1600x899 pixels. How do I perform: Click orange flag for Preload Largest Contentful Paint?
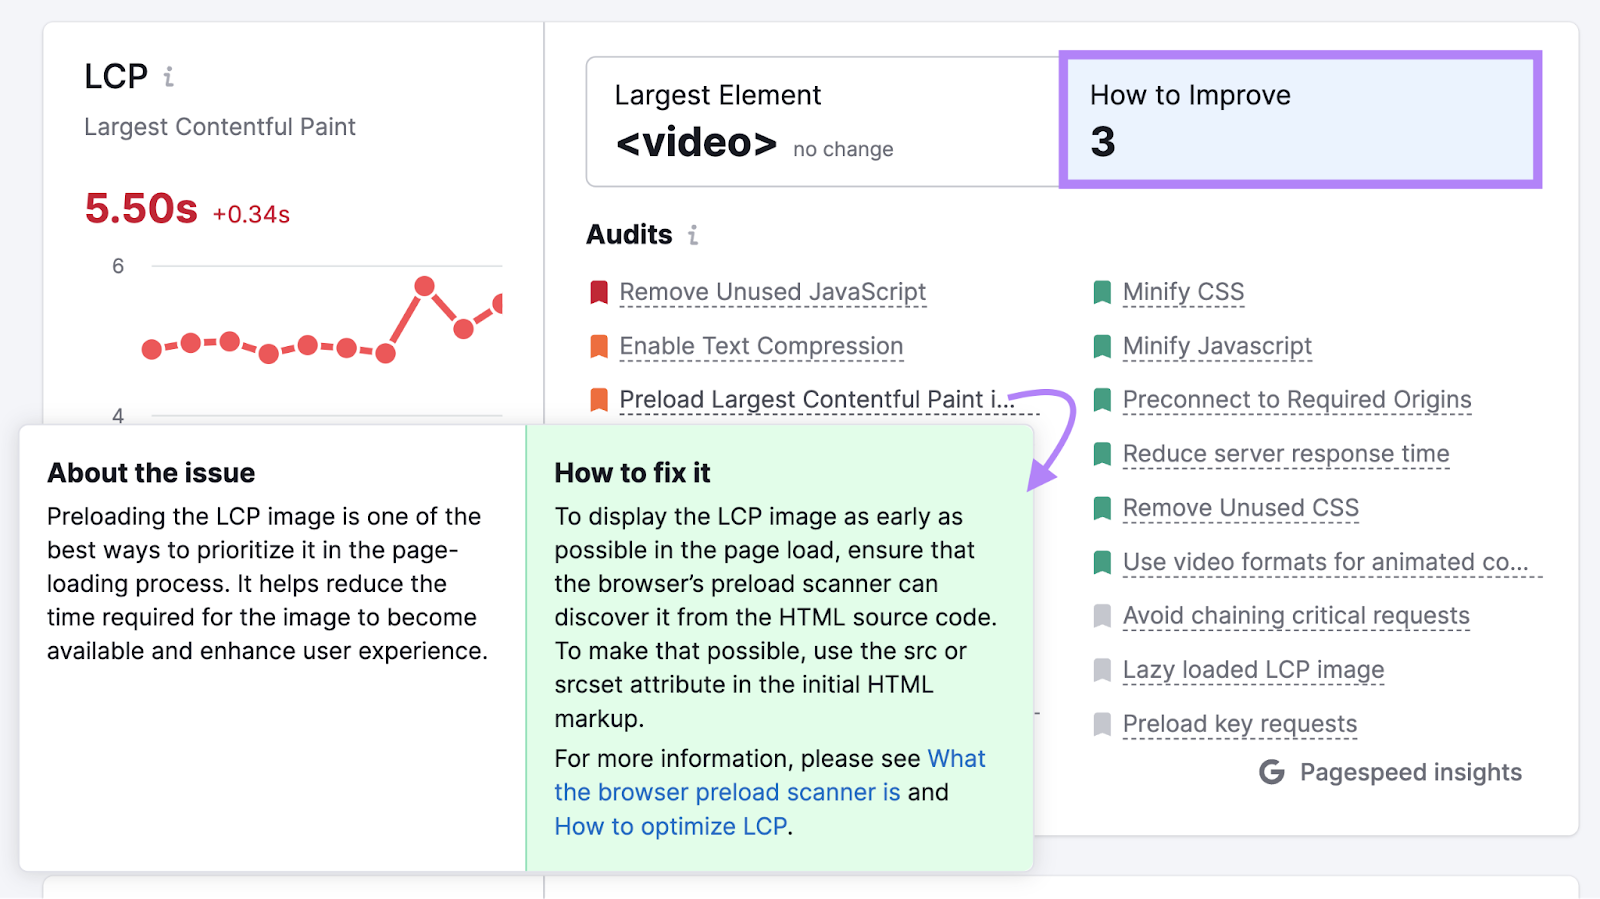(x=599, y=400)
